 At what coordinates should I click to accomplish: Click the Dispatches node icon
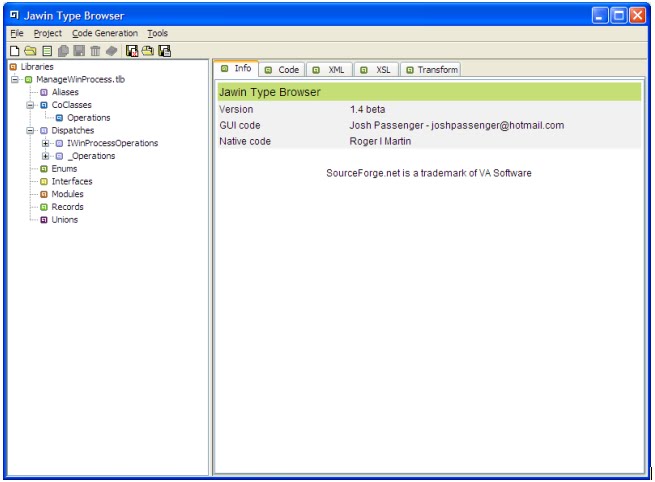44,130
